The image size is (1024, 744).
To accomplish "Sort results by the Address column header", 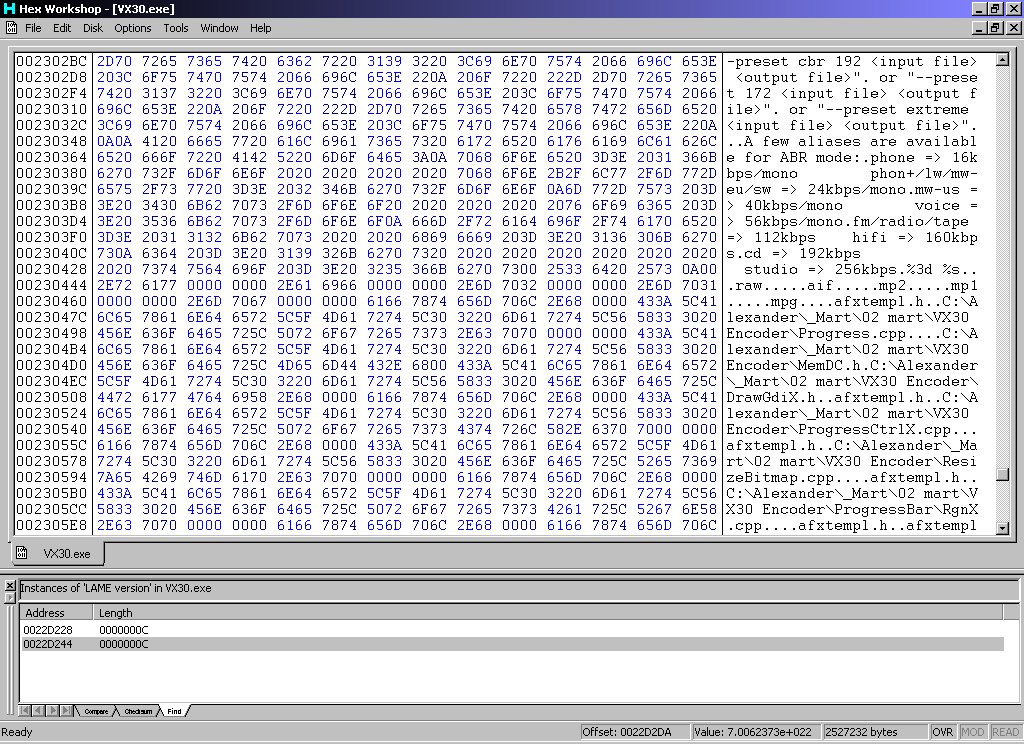I will [57, 613].
